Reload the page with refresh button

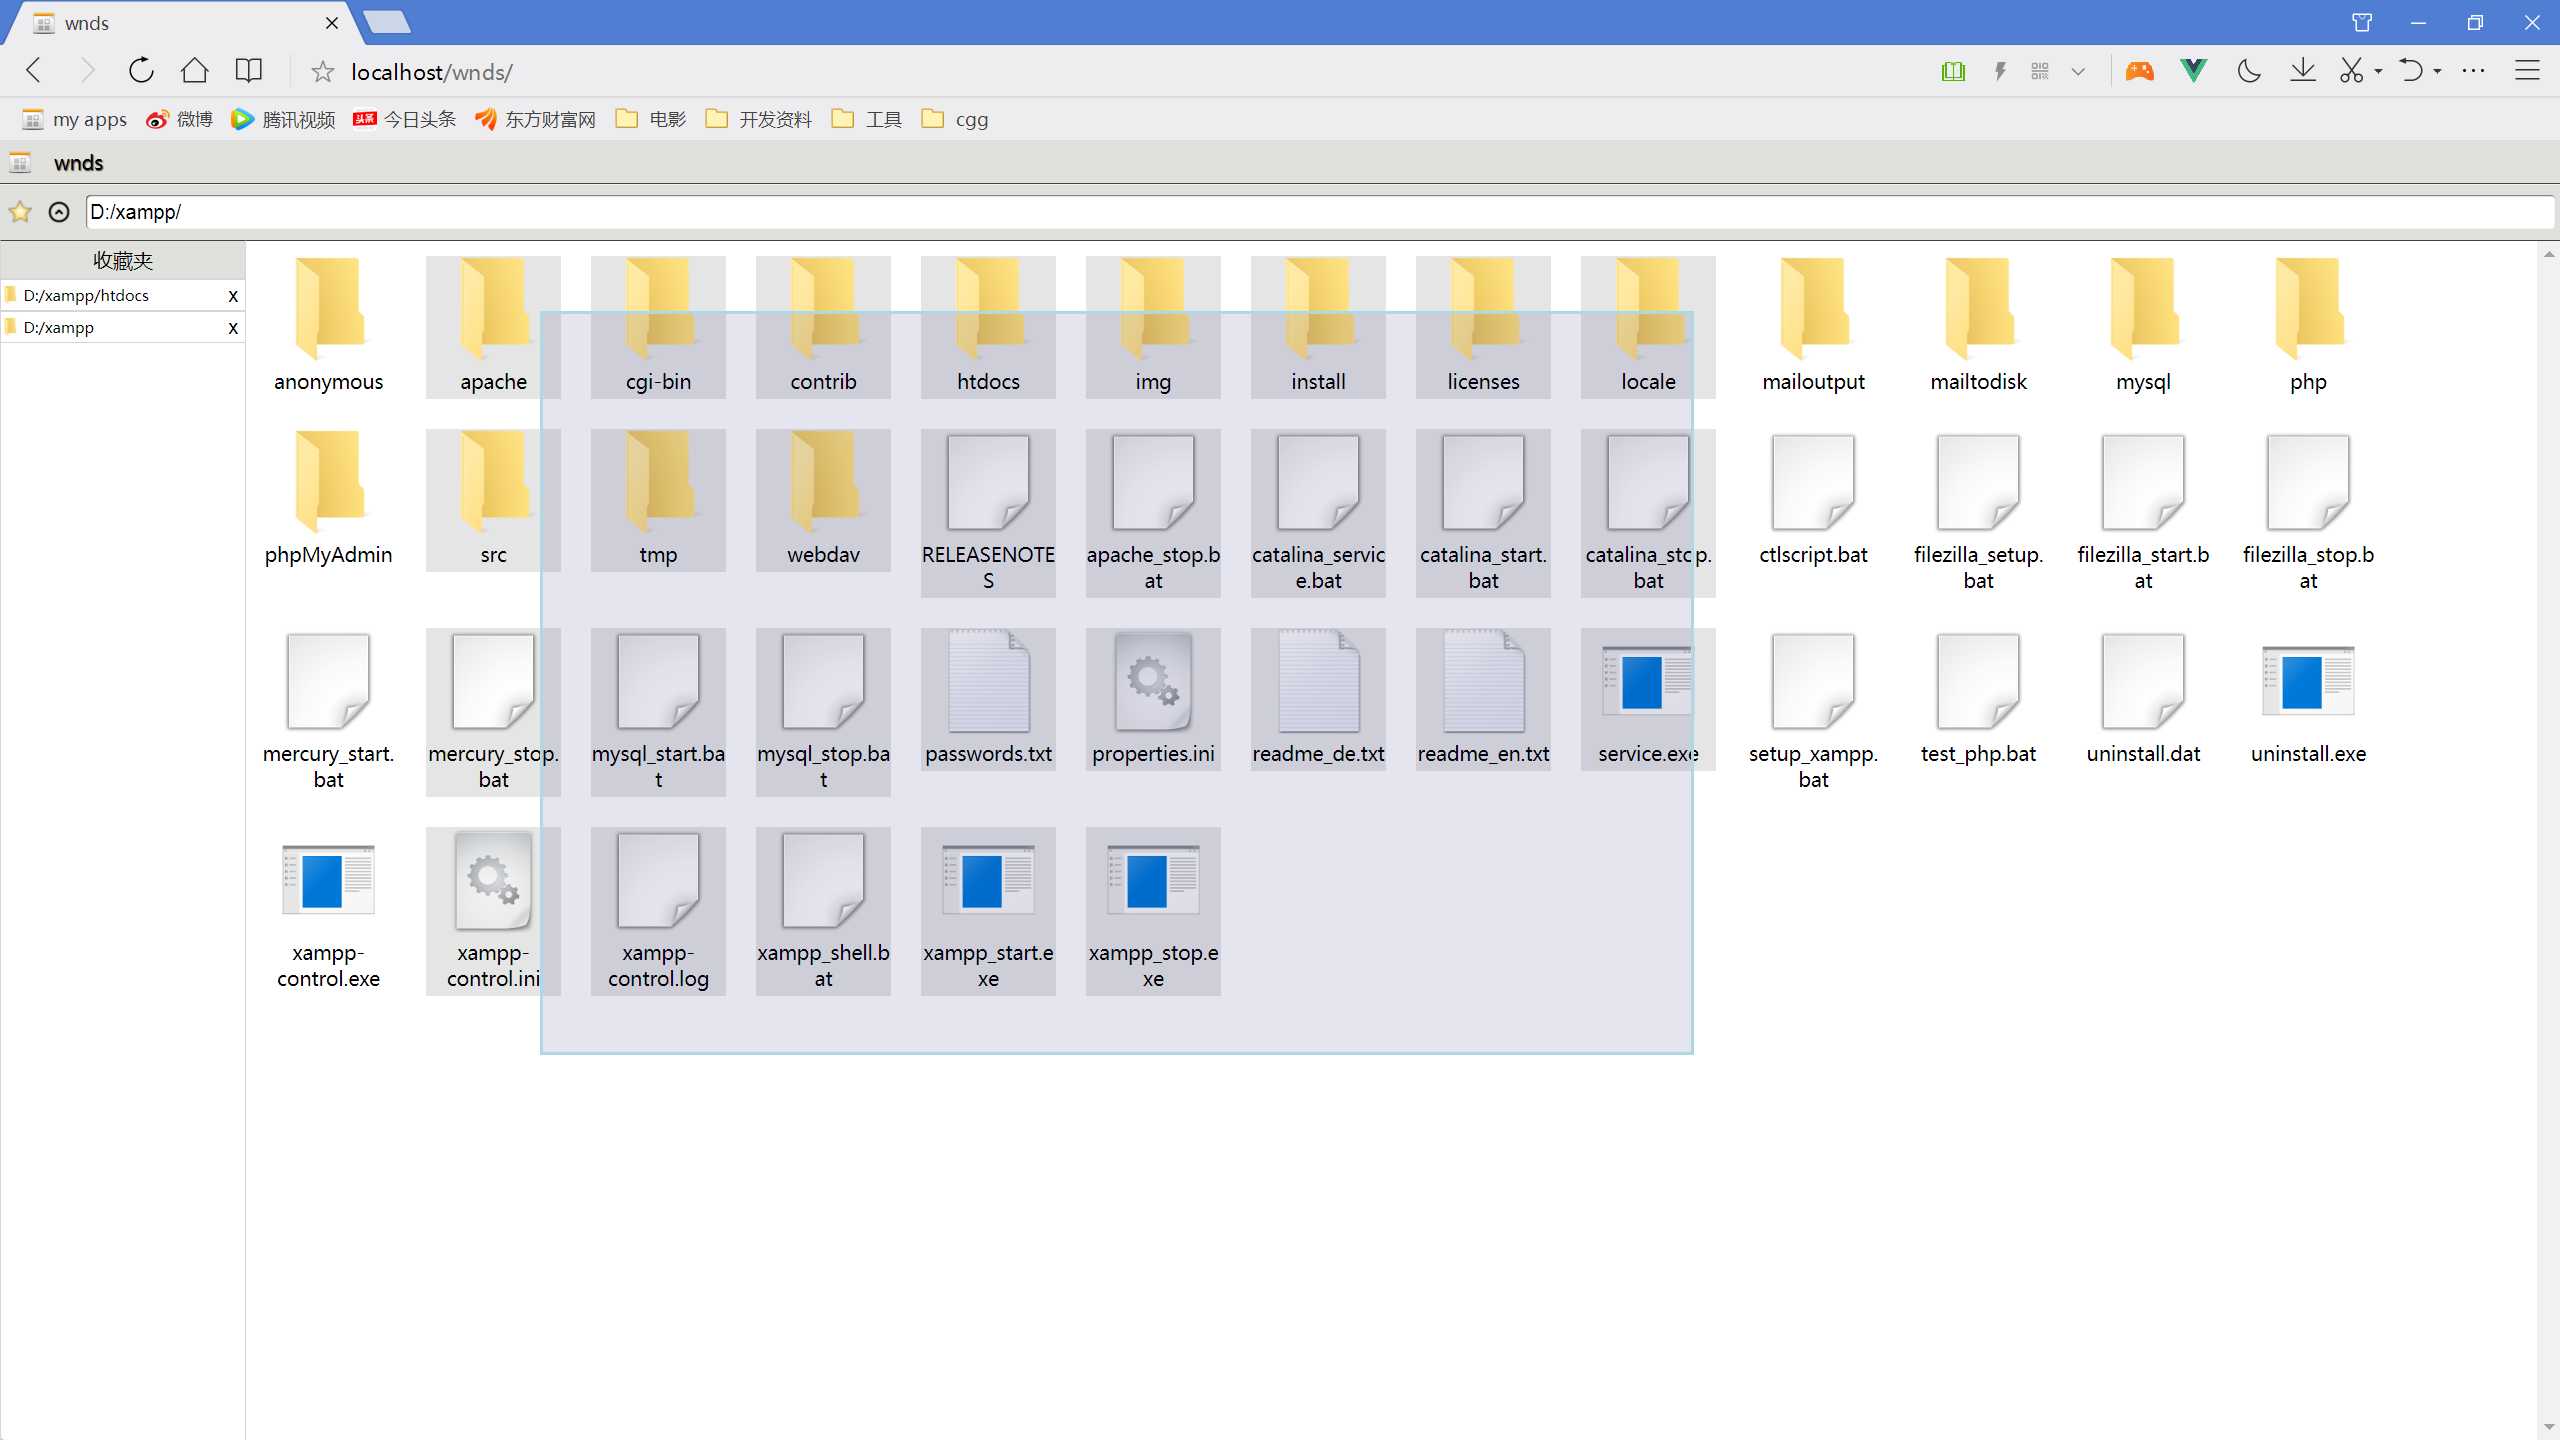141,71
